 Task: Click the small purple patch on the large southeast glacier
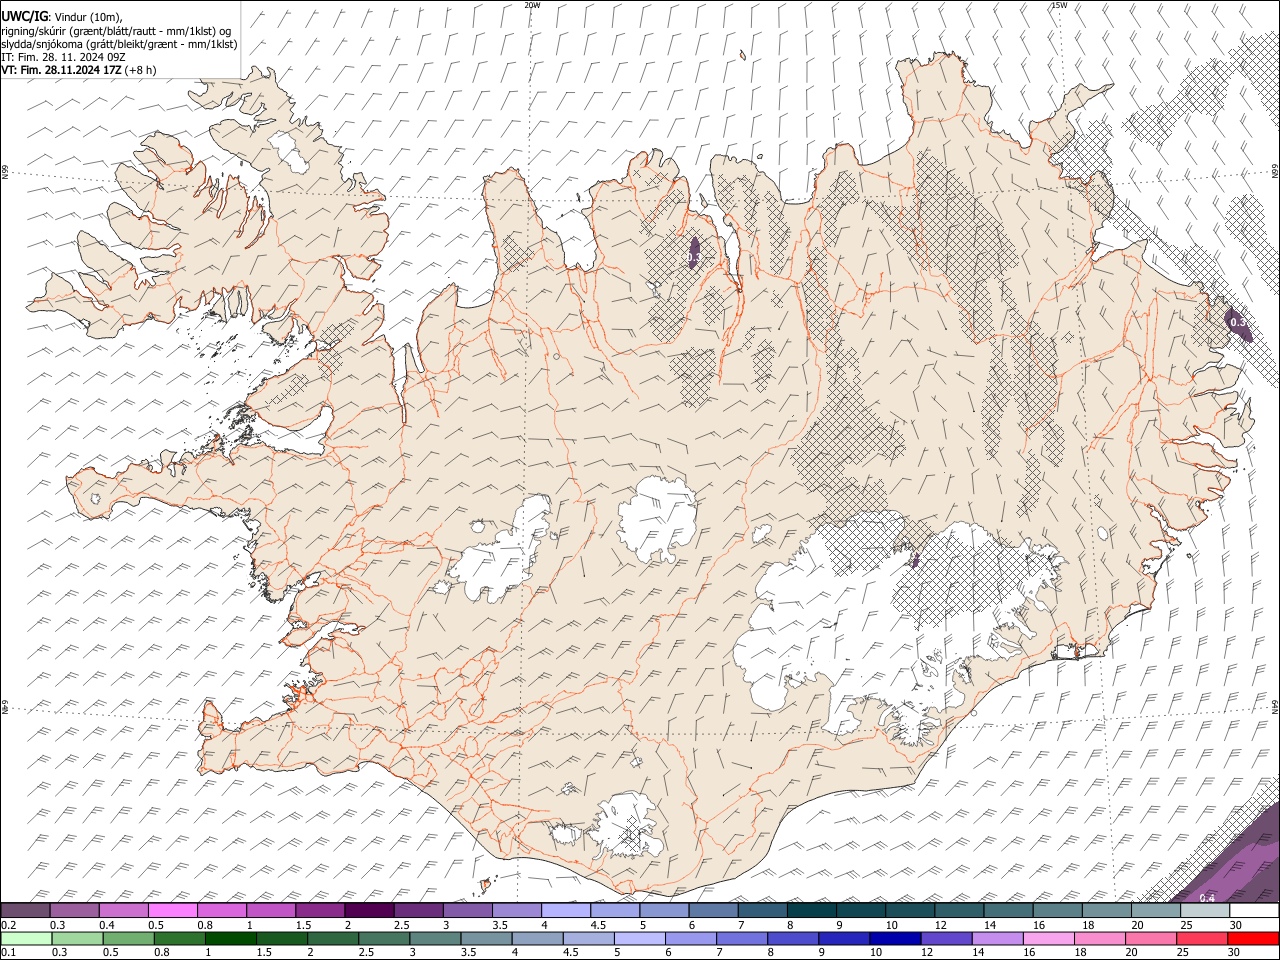coord(914,559)
